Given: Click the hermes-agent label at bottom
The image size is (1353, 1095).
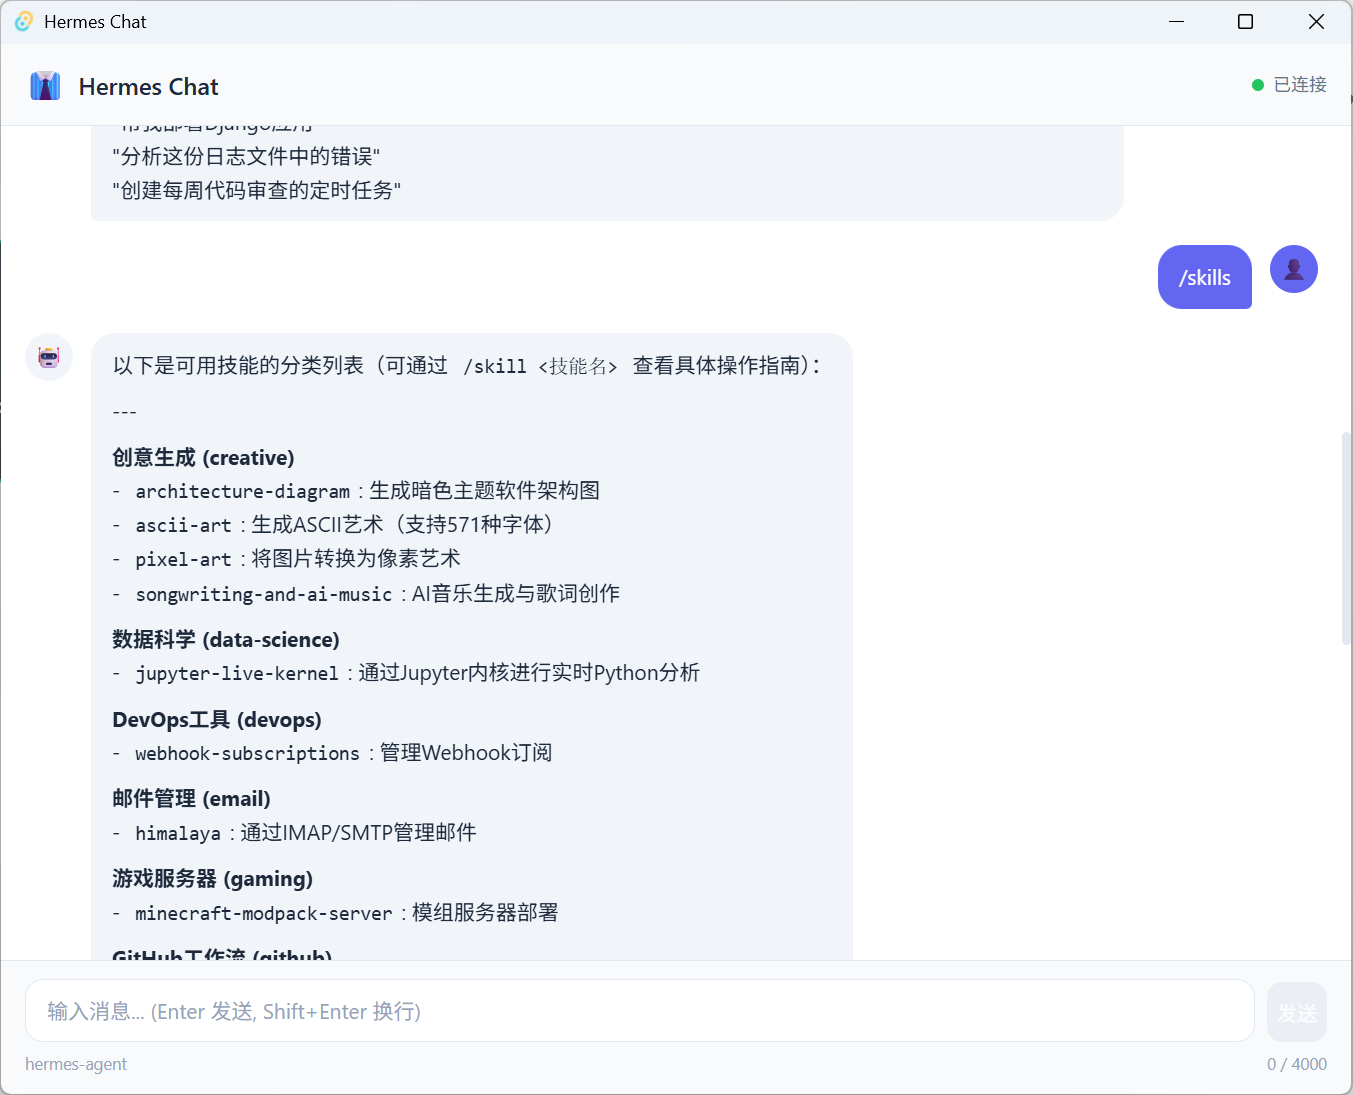Looking at the screenshot, I should (76, 1064).
